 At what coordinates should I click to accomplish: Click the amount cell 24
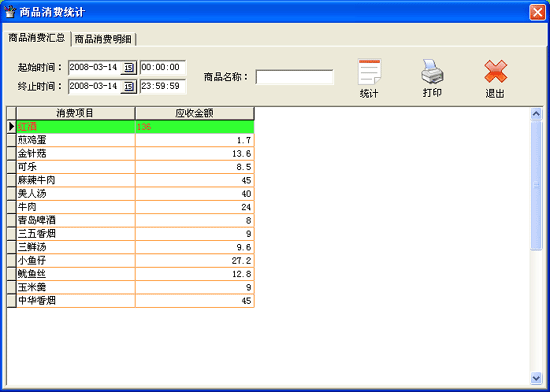195,207
